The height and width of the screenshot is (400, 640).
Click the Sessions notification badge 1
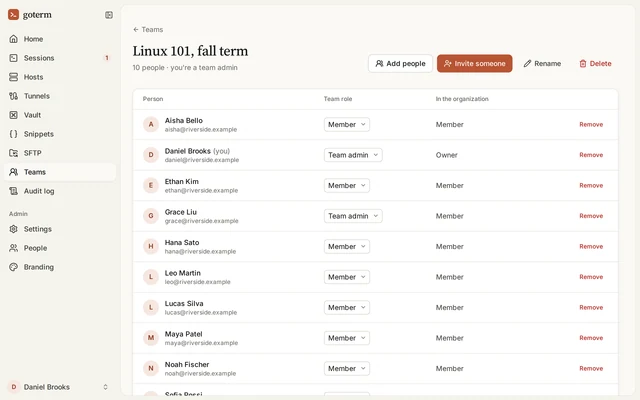(x=107, y=58)
